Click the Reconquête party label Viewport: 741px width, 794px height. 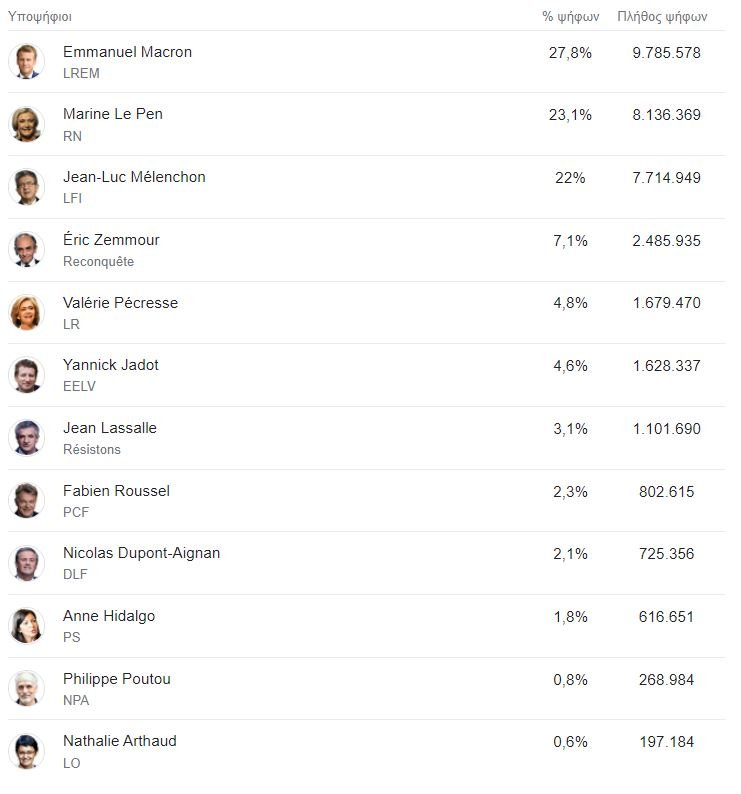[98, 262]
